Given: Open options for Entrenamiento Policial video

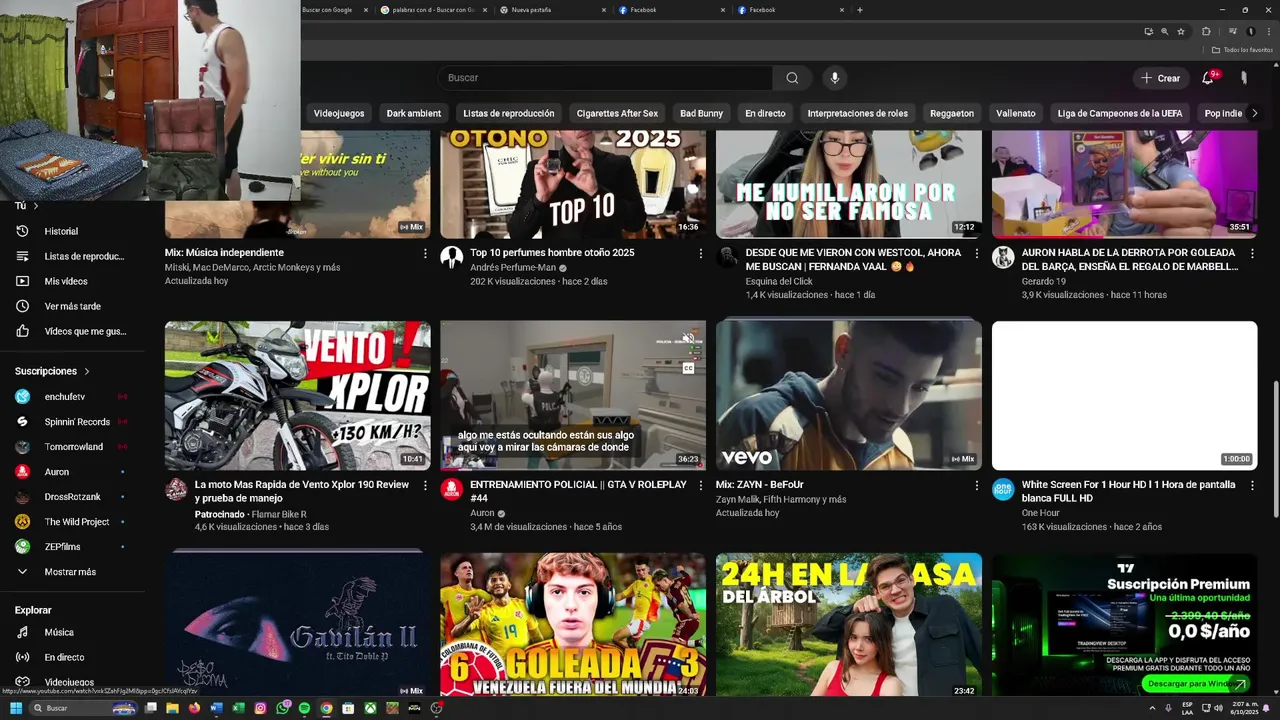Looking at the screenshot, I should (x=701, y=486).
